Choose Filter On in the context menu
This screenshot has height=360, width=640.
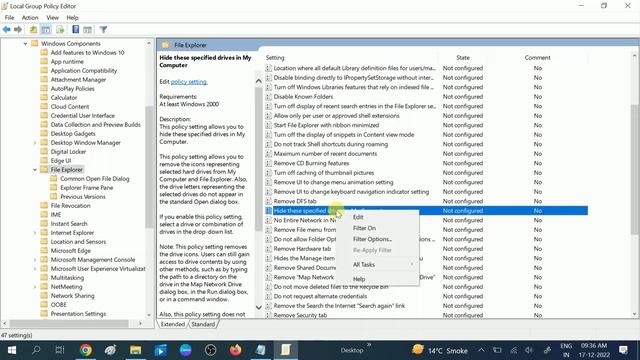click(378, 228)
